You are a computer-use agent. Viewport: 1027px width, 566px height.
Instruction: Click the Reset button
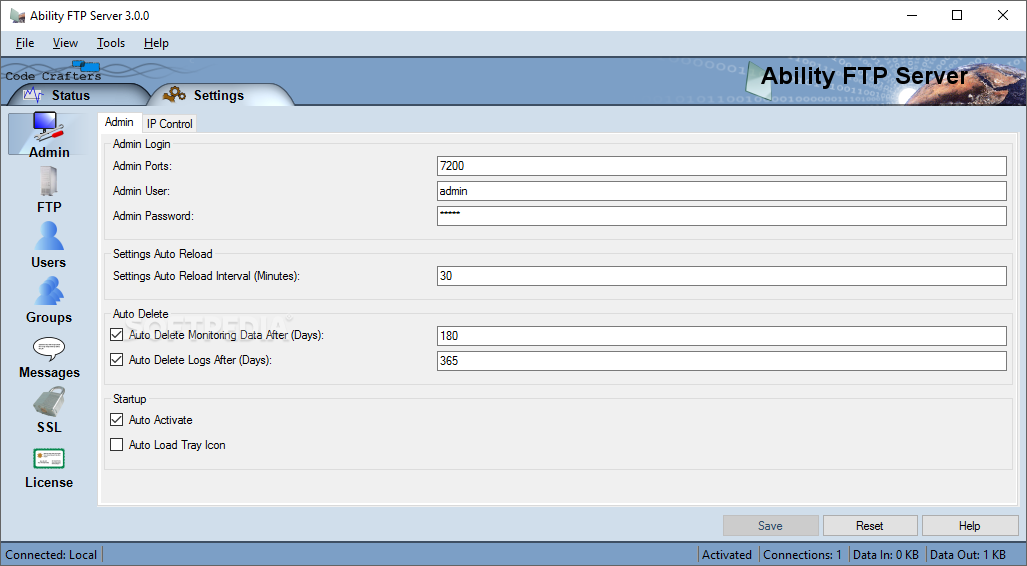870,525
